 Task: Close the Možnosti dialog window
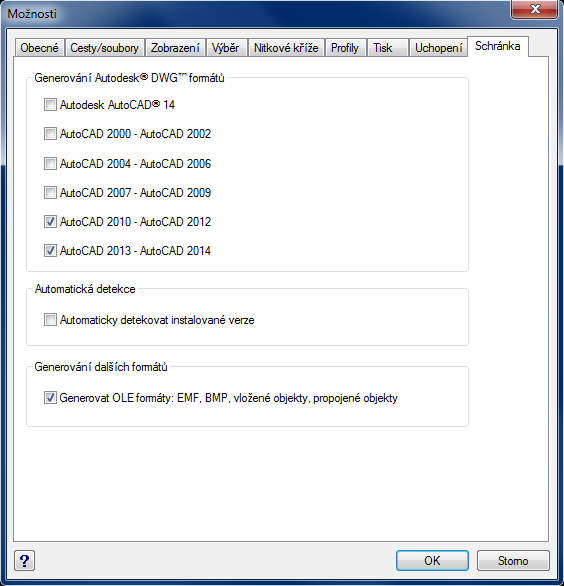pyautogui.click(x=535, y=9)
